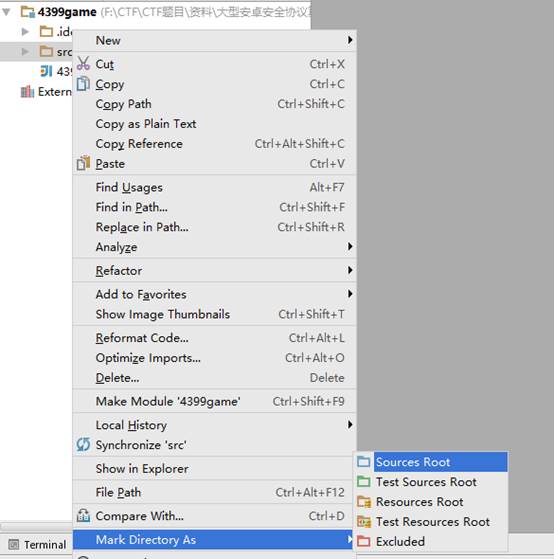Choose the Test Resources Root icon
This screenshot has width=554, height=559.
coord(364,522)
